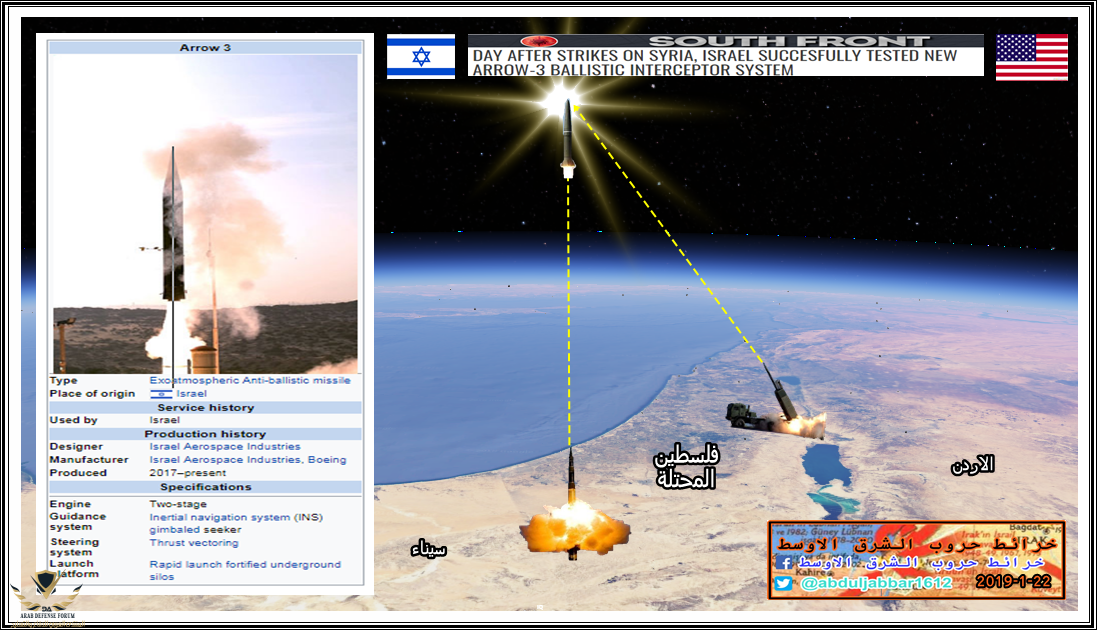Click the Used by label
The image size is (1097, 630).
point(73,420)
